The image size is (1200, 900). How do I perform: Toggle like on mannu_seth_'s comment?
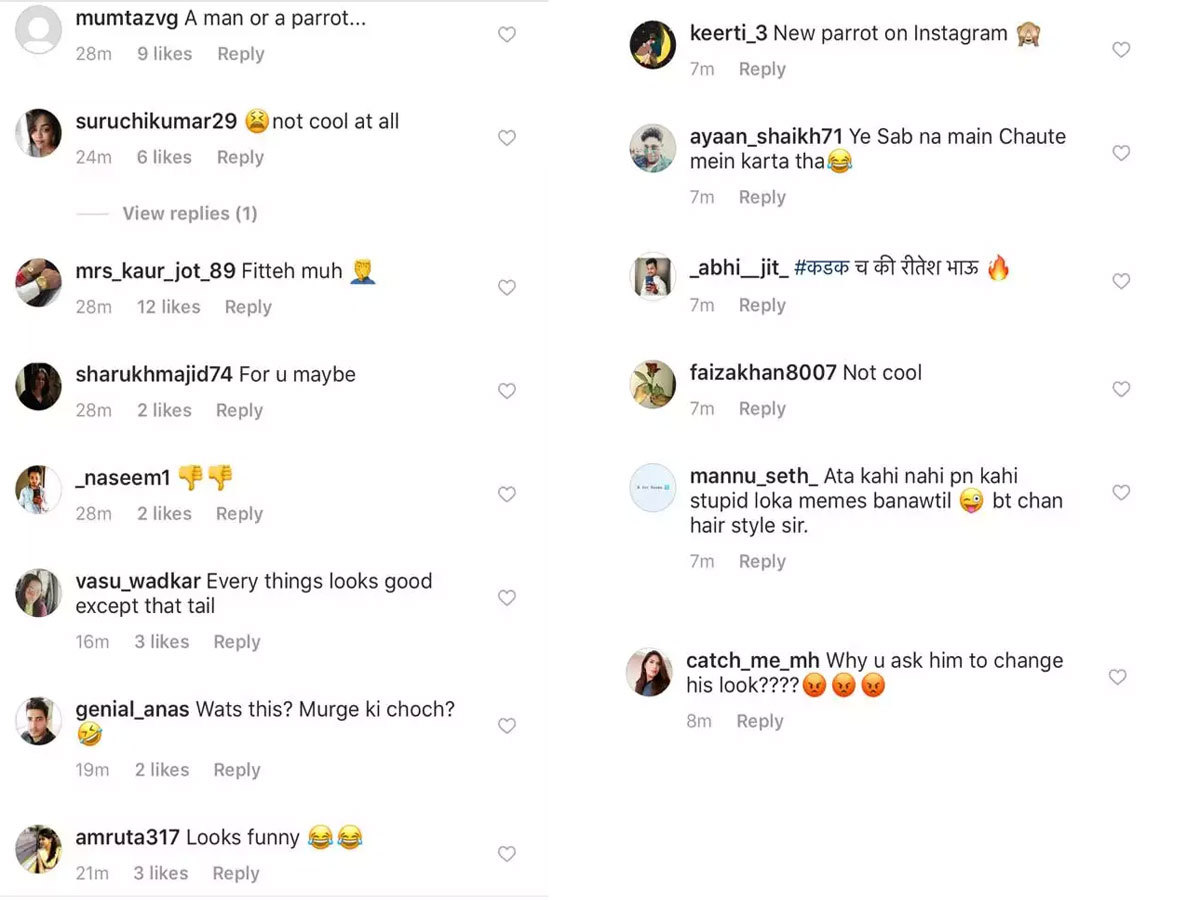(1121, 493)
